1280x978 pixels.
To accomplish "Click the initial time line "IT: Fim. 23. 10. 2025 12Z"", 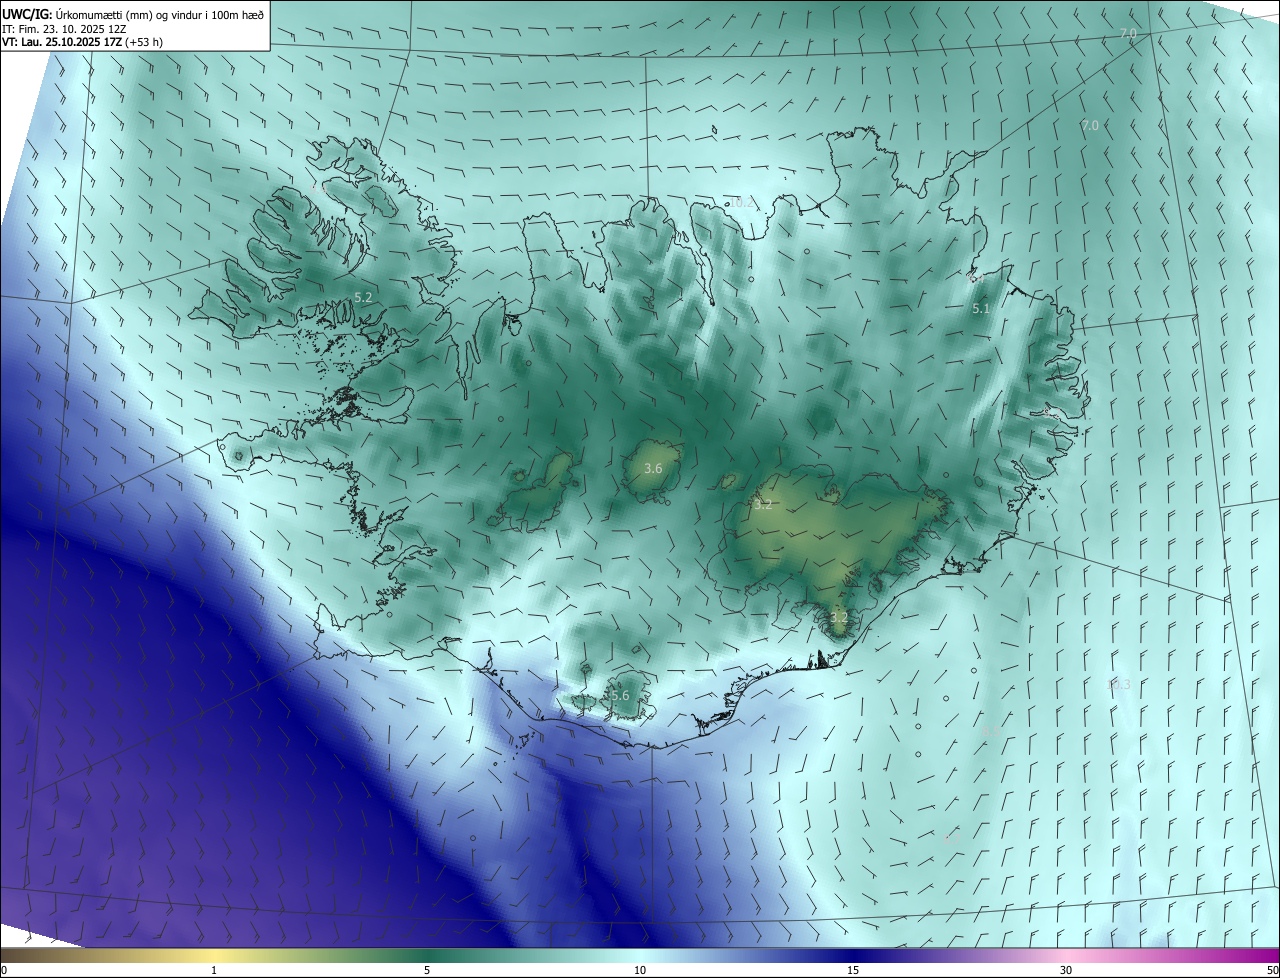I will (64, 29).
